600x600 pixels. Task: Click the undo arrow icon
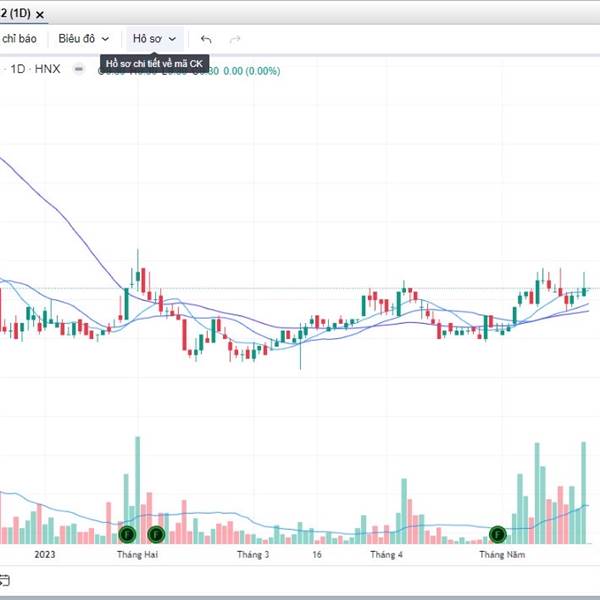[206, 39]
